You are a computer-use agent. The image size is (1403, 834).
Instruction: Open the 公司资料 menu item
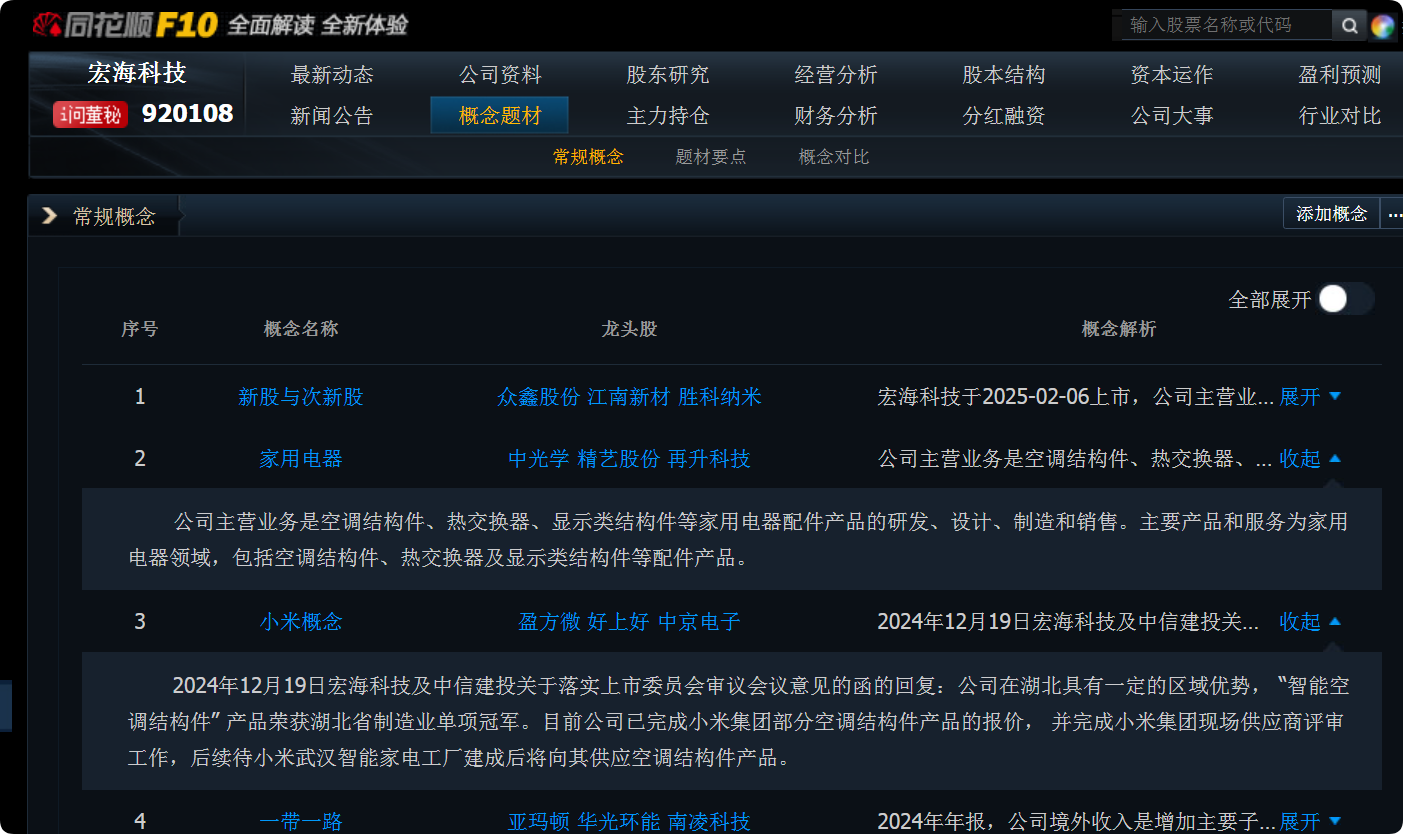(500, 75)
